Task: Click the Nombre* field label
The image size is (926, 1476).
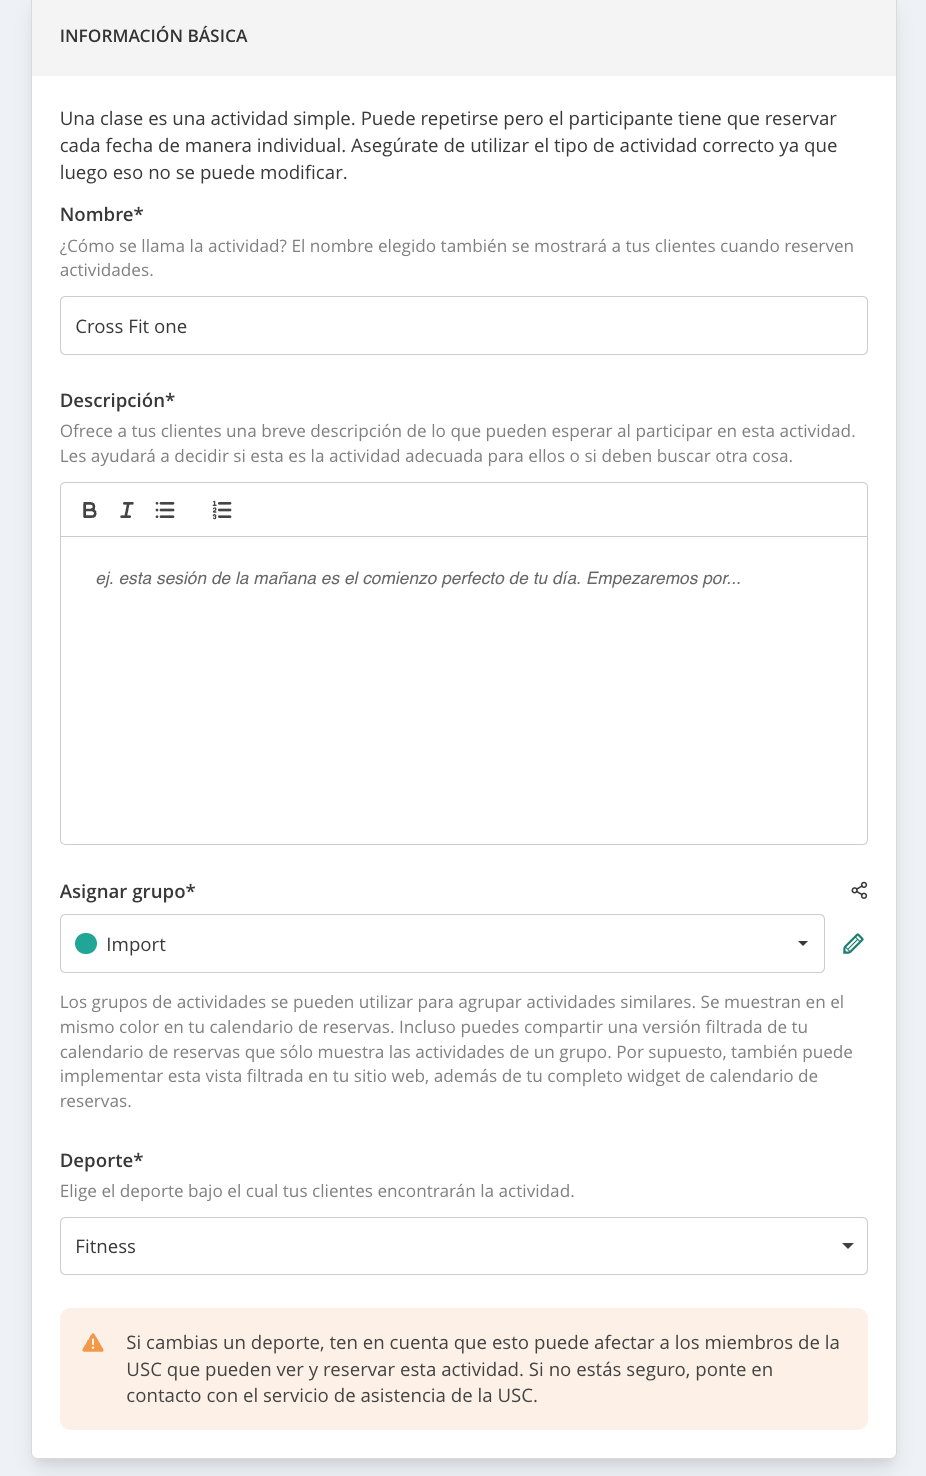Action: pos(102,214)
